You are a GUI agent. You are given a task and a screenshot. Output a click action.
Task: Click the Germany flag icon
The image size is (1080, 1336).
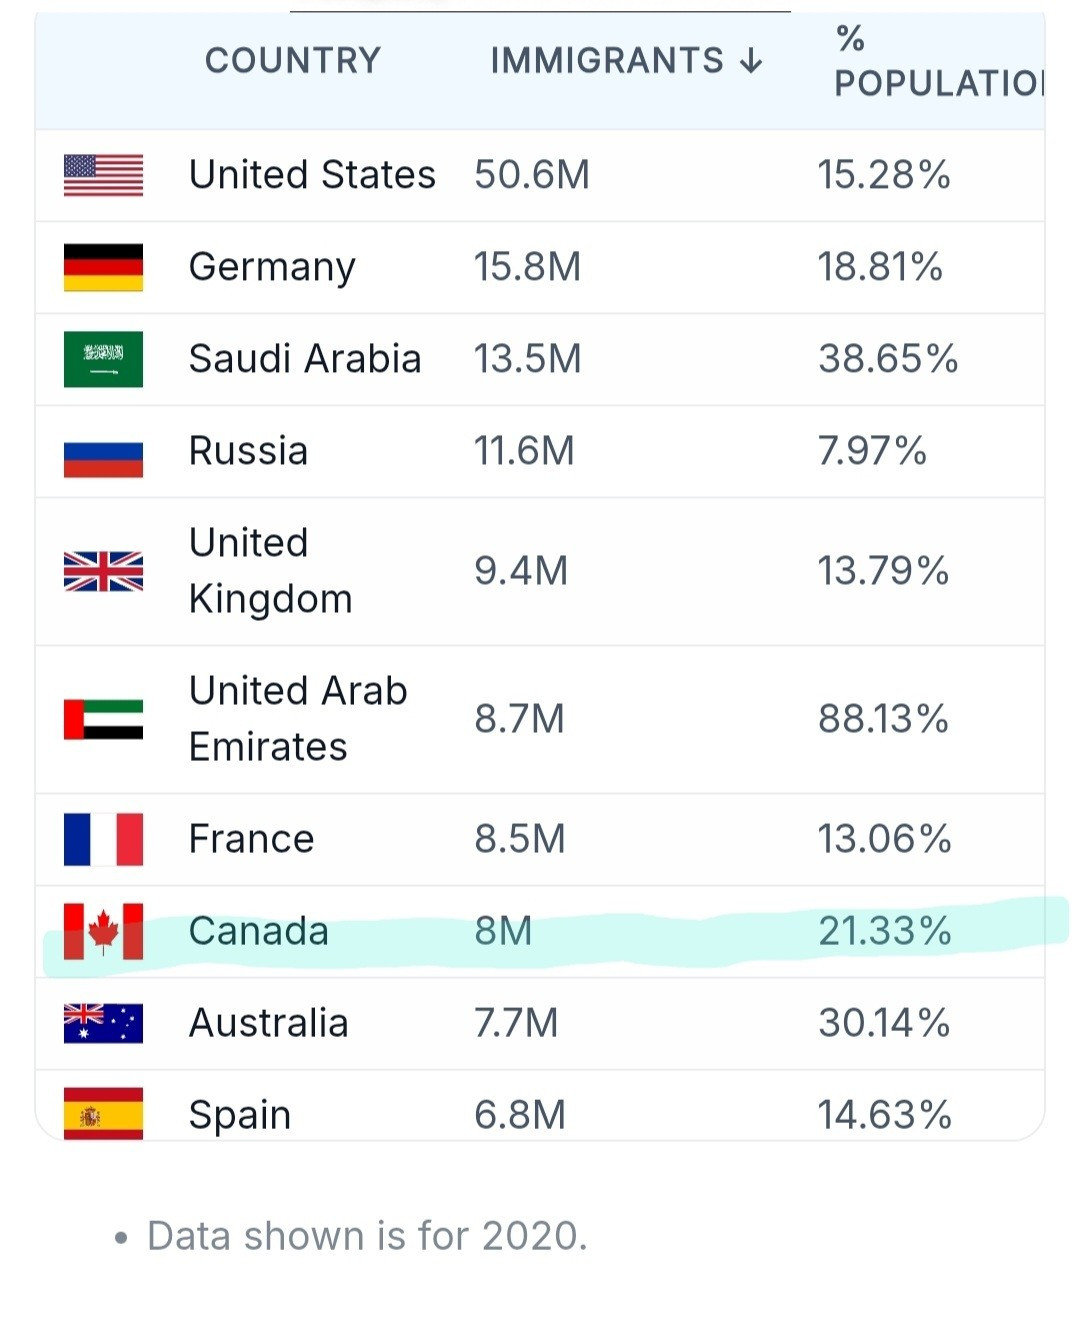(x=103, y=267)
